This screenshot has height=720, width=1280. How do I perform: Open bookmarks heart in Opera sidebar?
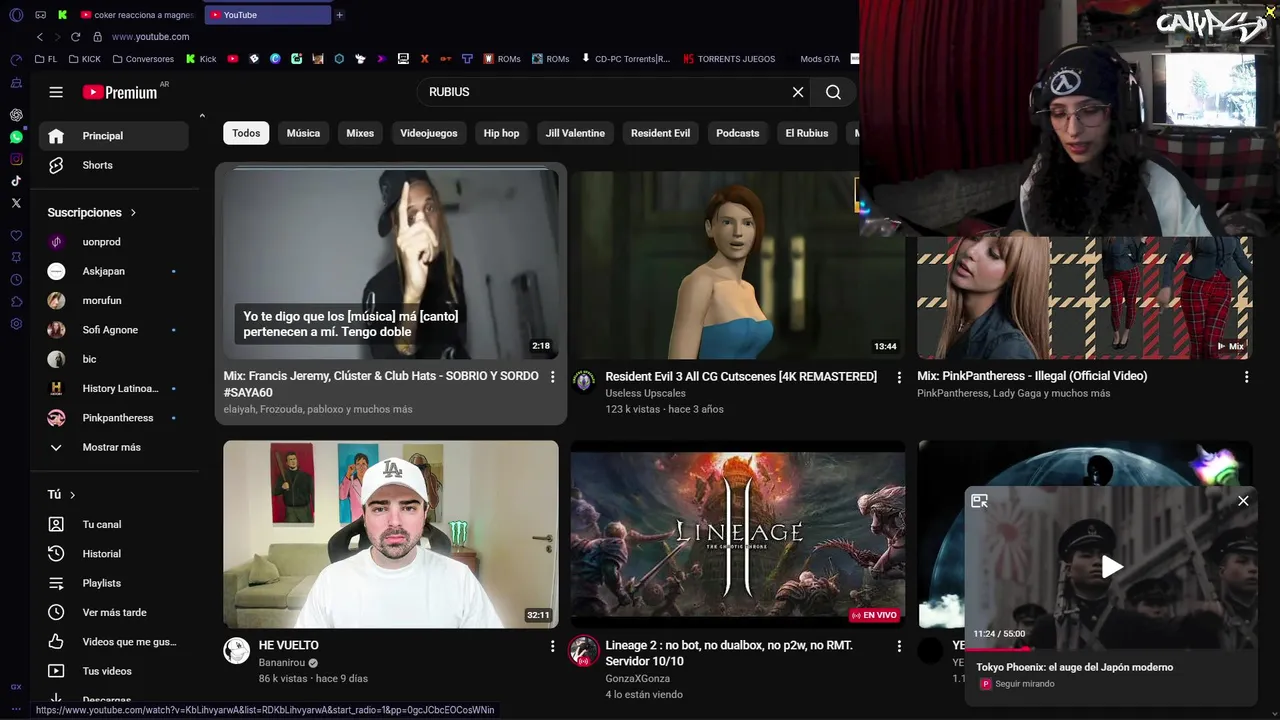click(x=16, y=236)
